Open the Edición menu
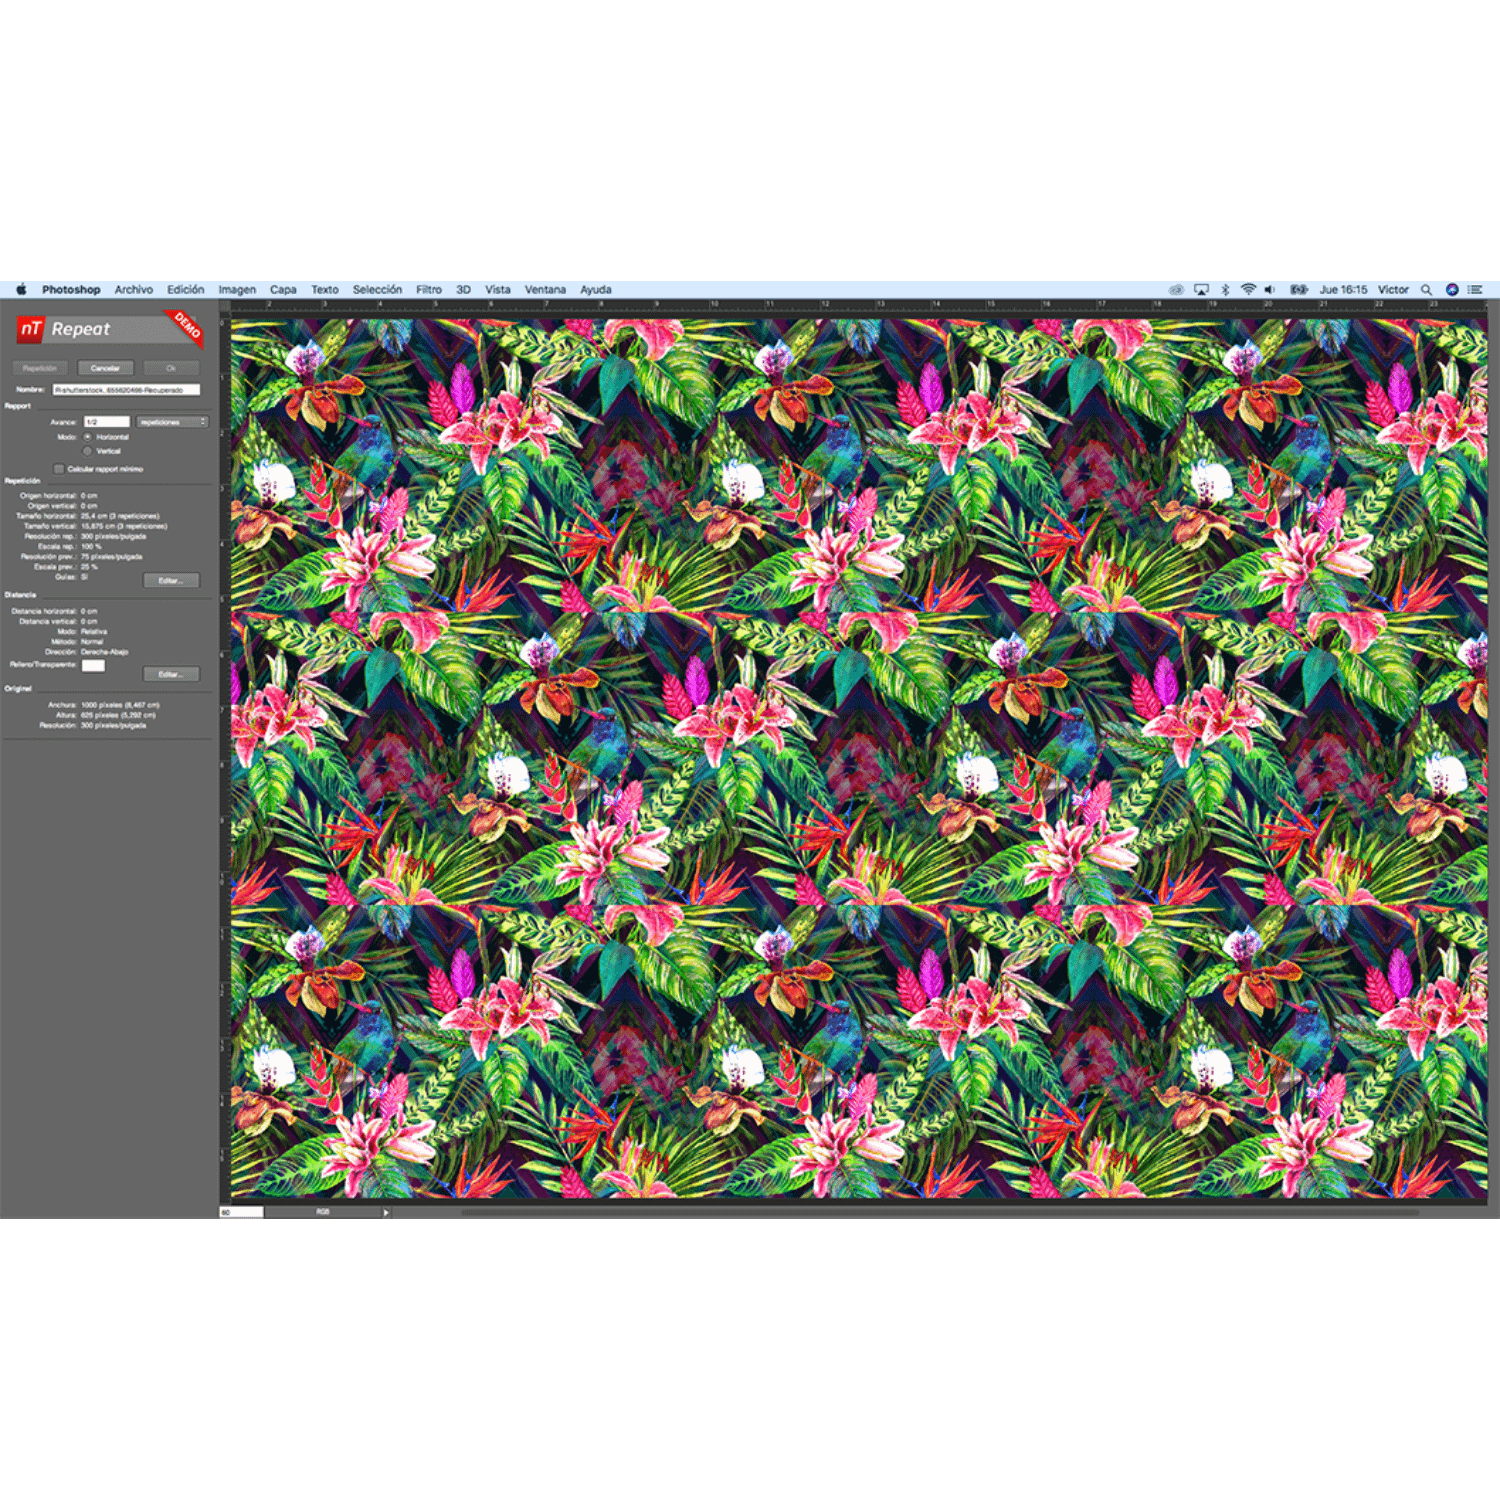Image resolution: width=1500 pixels, height=1500 pixels. (x=185, y=290)
